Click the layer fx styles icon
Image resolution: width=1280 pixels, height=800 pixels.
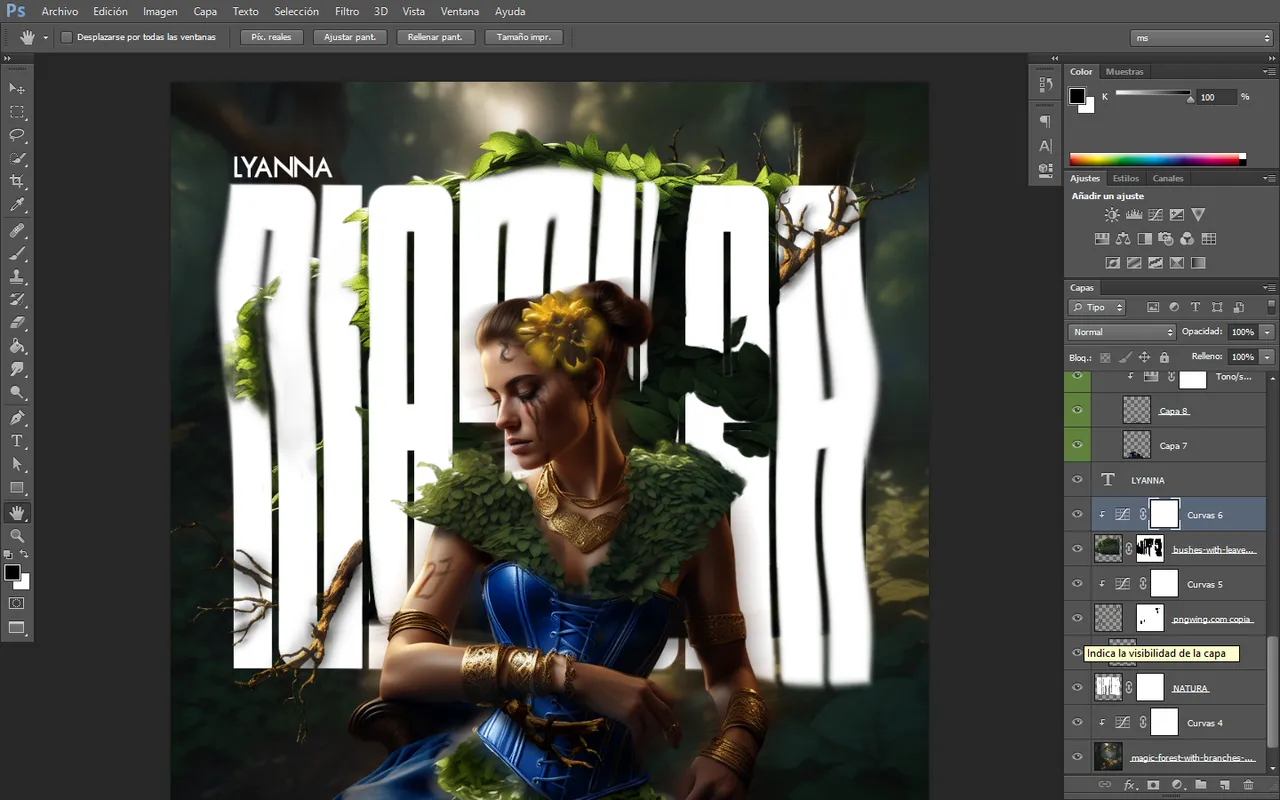click(x=1130, y=785)
